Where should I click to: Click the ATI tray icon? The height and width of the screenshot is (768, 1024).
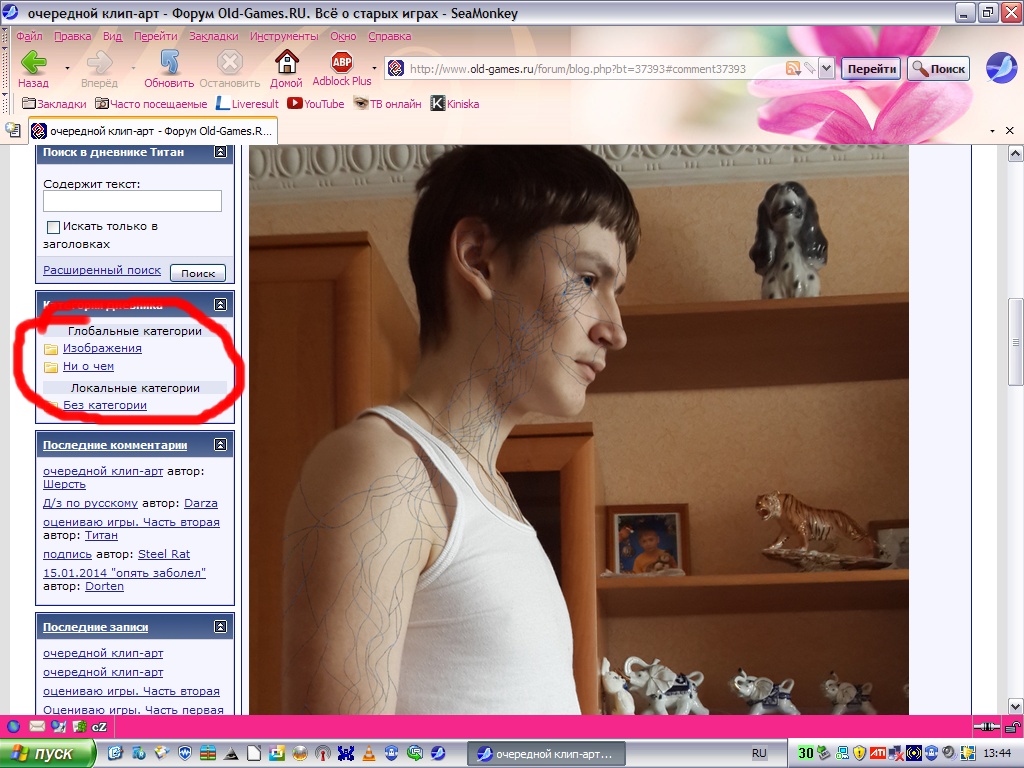click(878, 753)
